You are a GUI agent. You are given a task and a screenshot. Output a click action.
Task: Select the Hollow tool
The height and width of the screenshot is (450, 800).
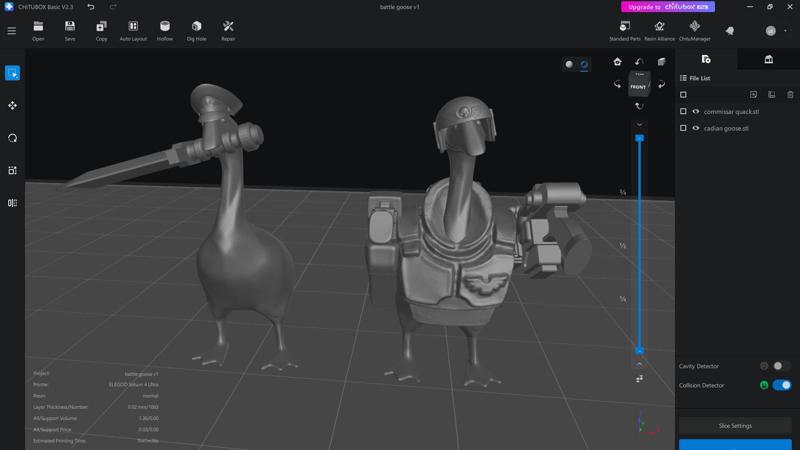(x=165, y=31)
